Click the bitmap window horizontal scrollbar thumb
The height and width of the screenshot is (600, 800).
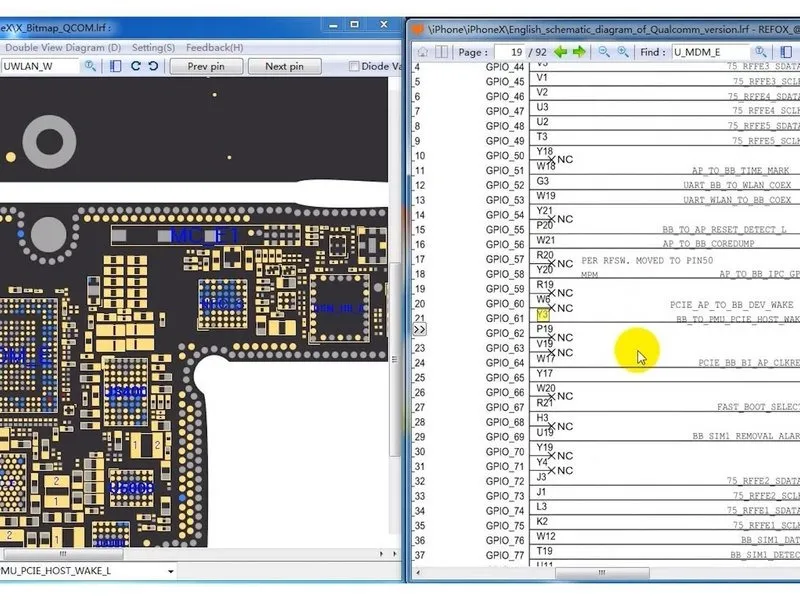click(x=63, y=554)
